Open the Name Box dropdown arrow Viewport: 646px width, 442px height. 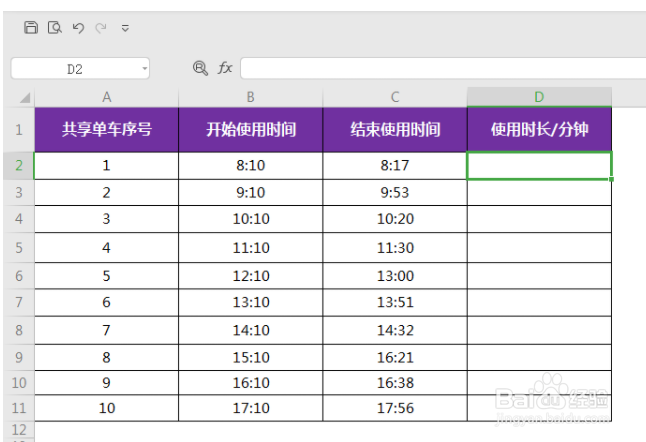pos(145,68)
